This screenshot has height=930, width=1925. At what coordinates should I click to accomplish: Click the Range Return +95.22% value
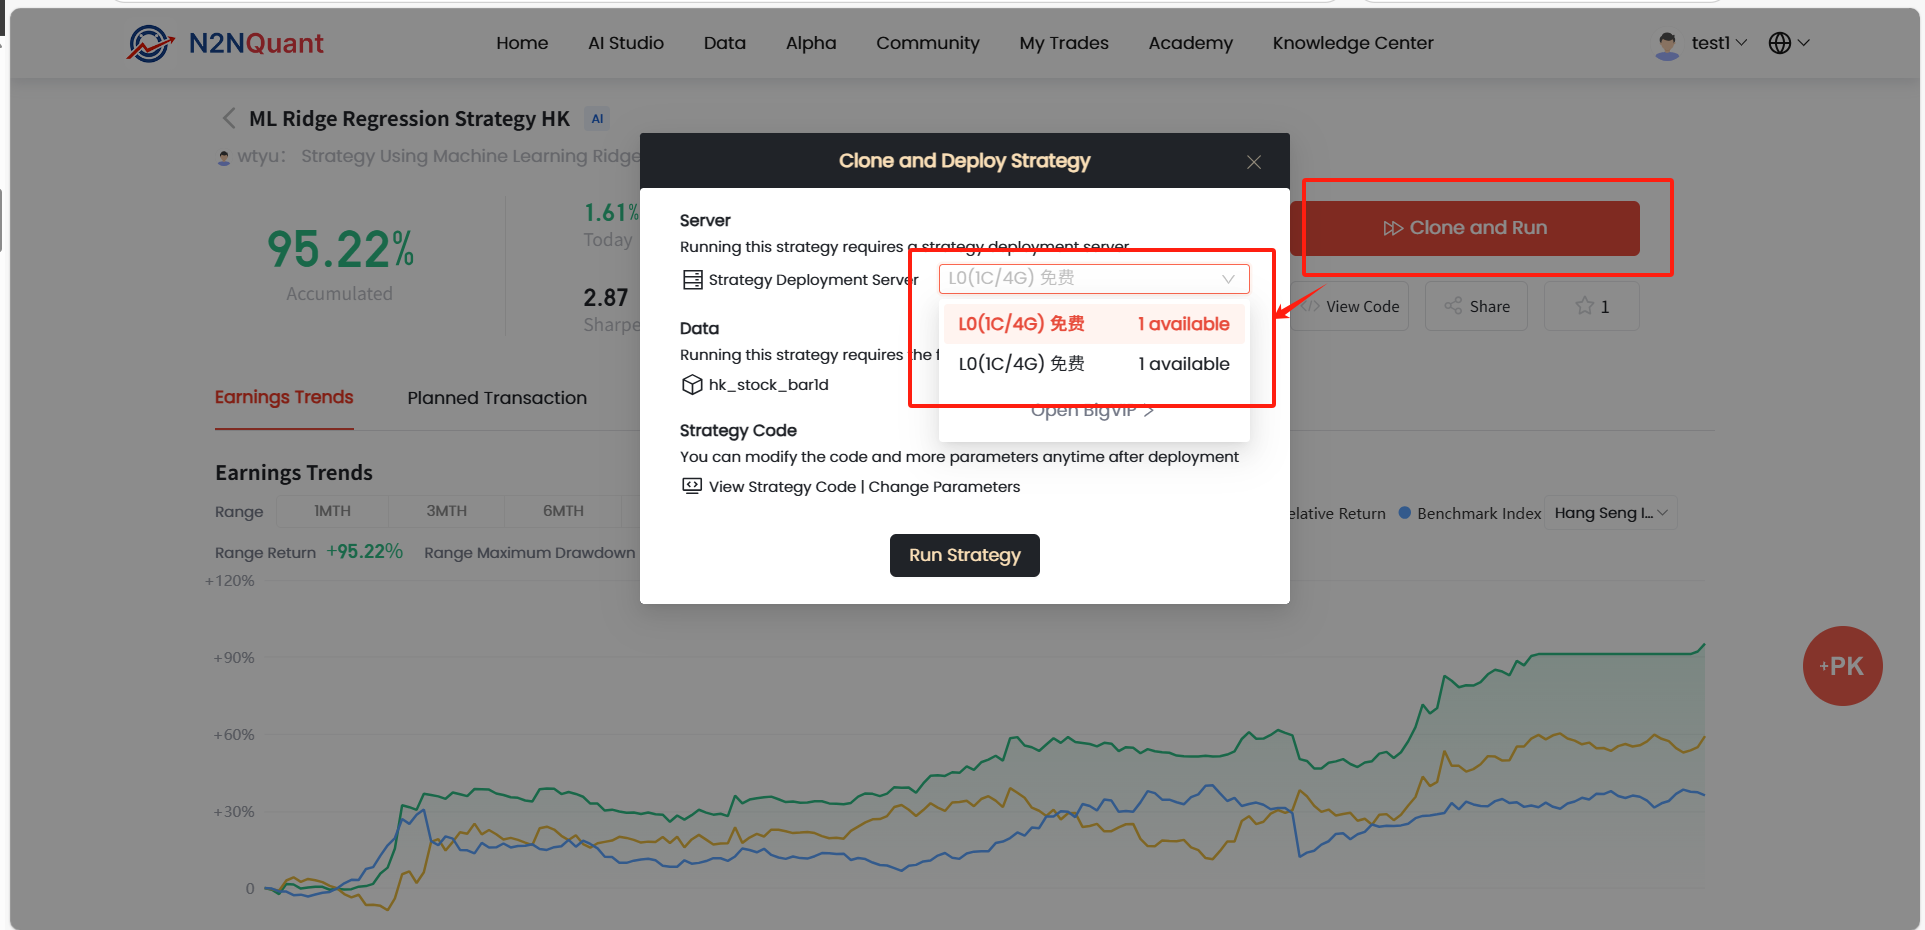click(x=365, y=552)
